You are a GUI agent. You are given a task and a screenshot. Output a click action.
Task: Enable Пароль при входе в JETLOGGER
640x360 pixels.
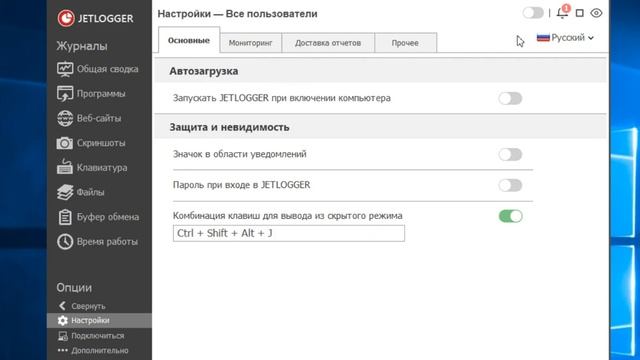click(x=510, y=185)
